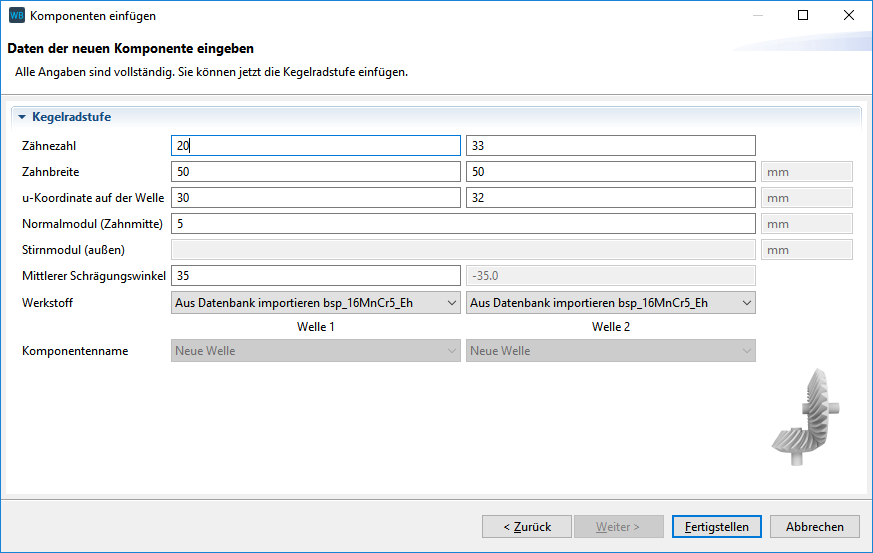Click the WB application icon in title bar

(16, 16)
